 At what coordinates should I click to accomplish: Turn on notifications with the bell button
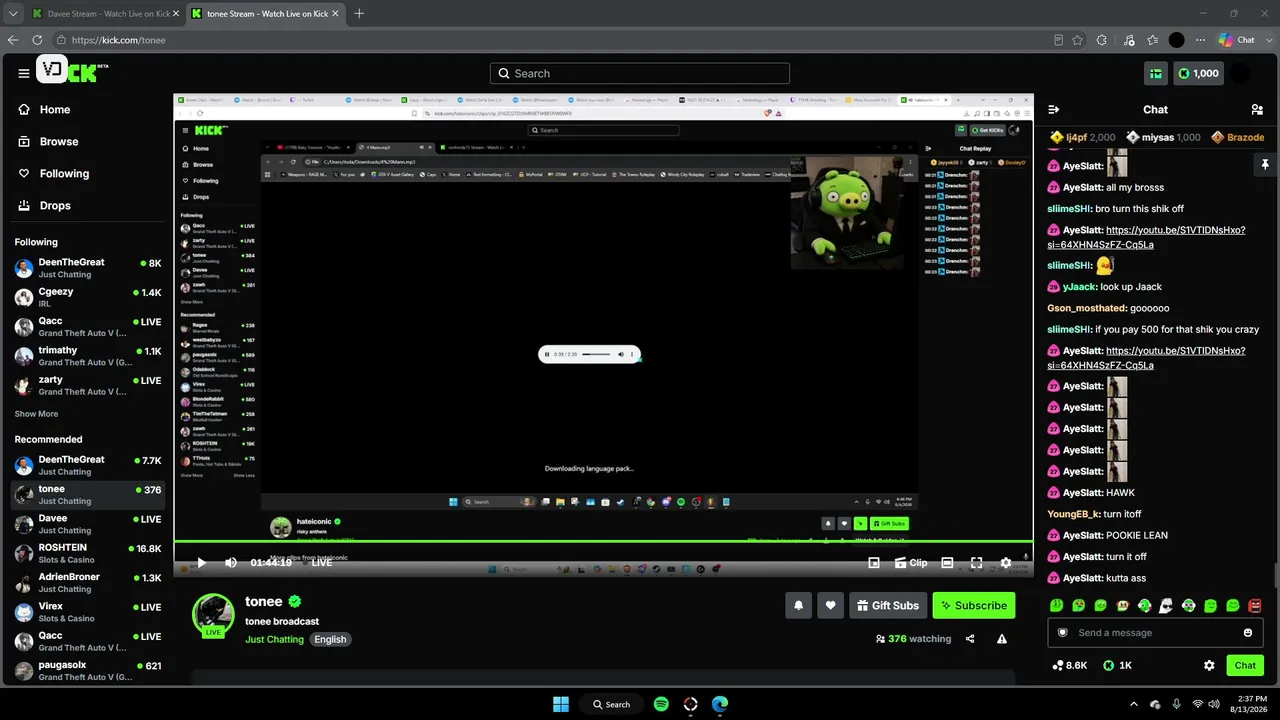[798, 605]
